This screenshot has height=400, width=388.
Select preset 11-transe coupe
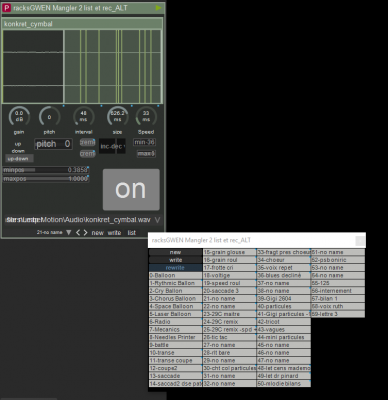tap(175, 360)
